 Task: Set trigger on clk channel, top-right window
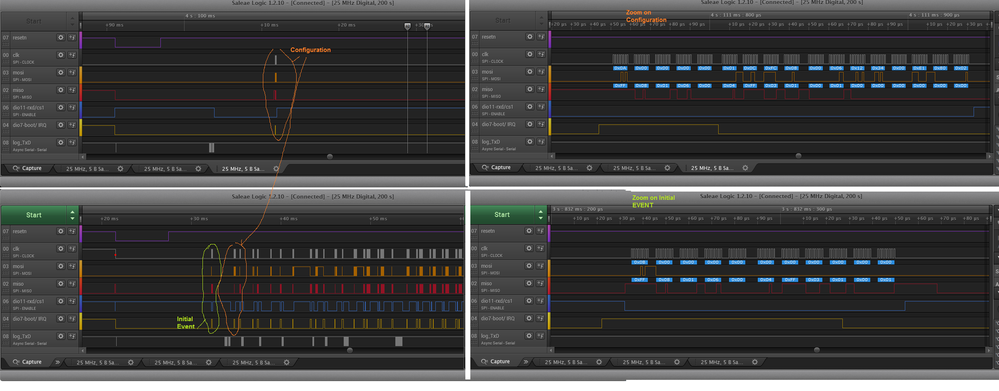click(540, 55)
